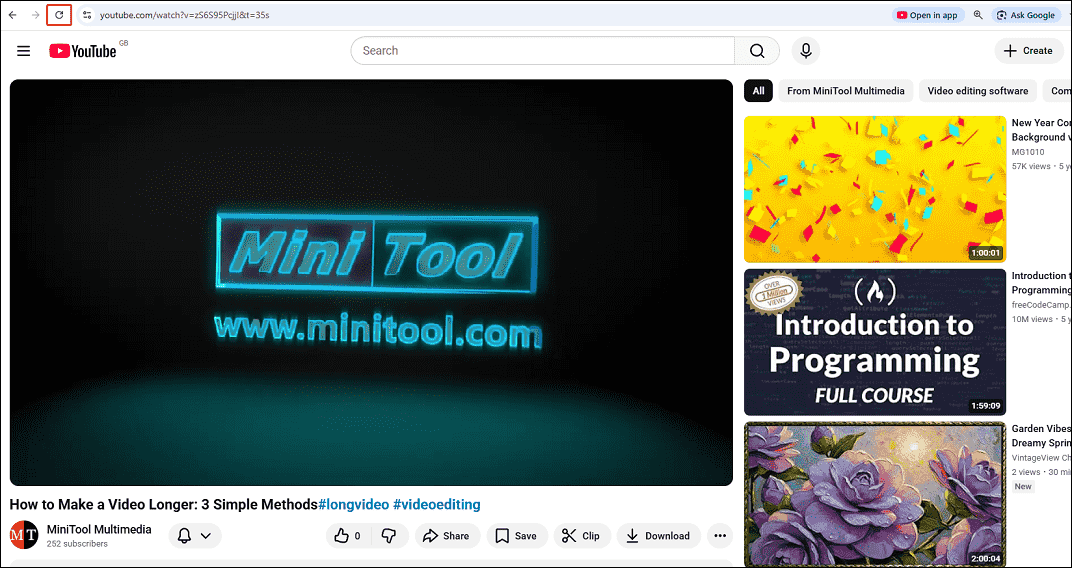This screenshot has height=568, width=1072.
Task: Click the Download button
Action: click(x=658, y=536)
